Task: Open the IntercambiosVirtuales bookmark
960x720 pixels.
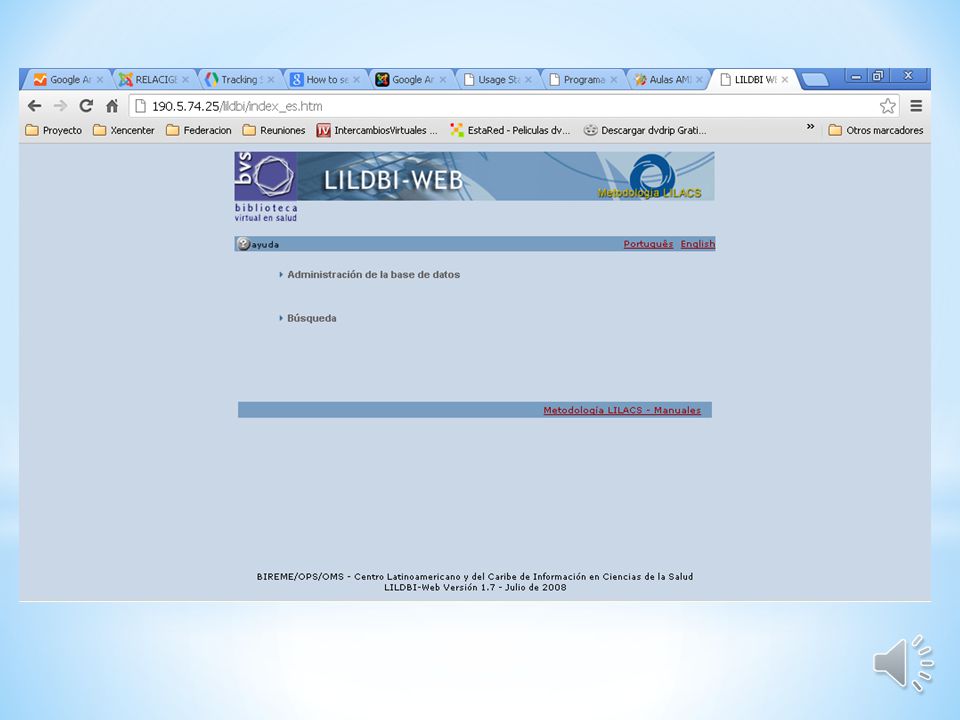Action: (x=377, y=130)
